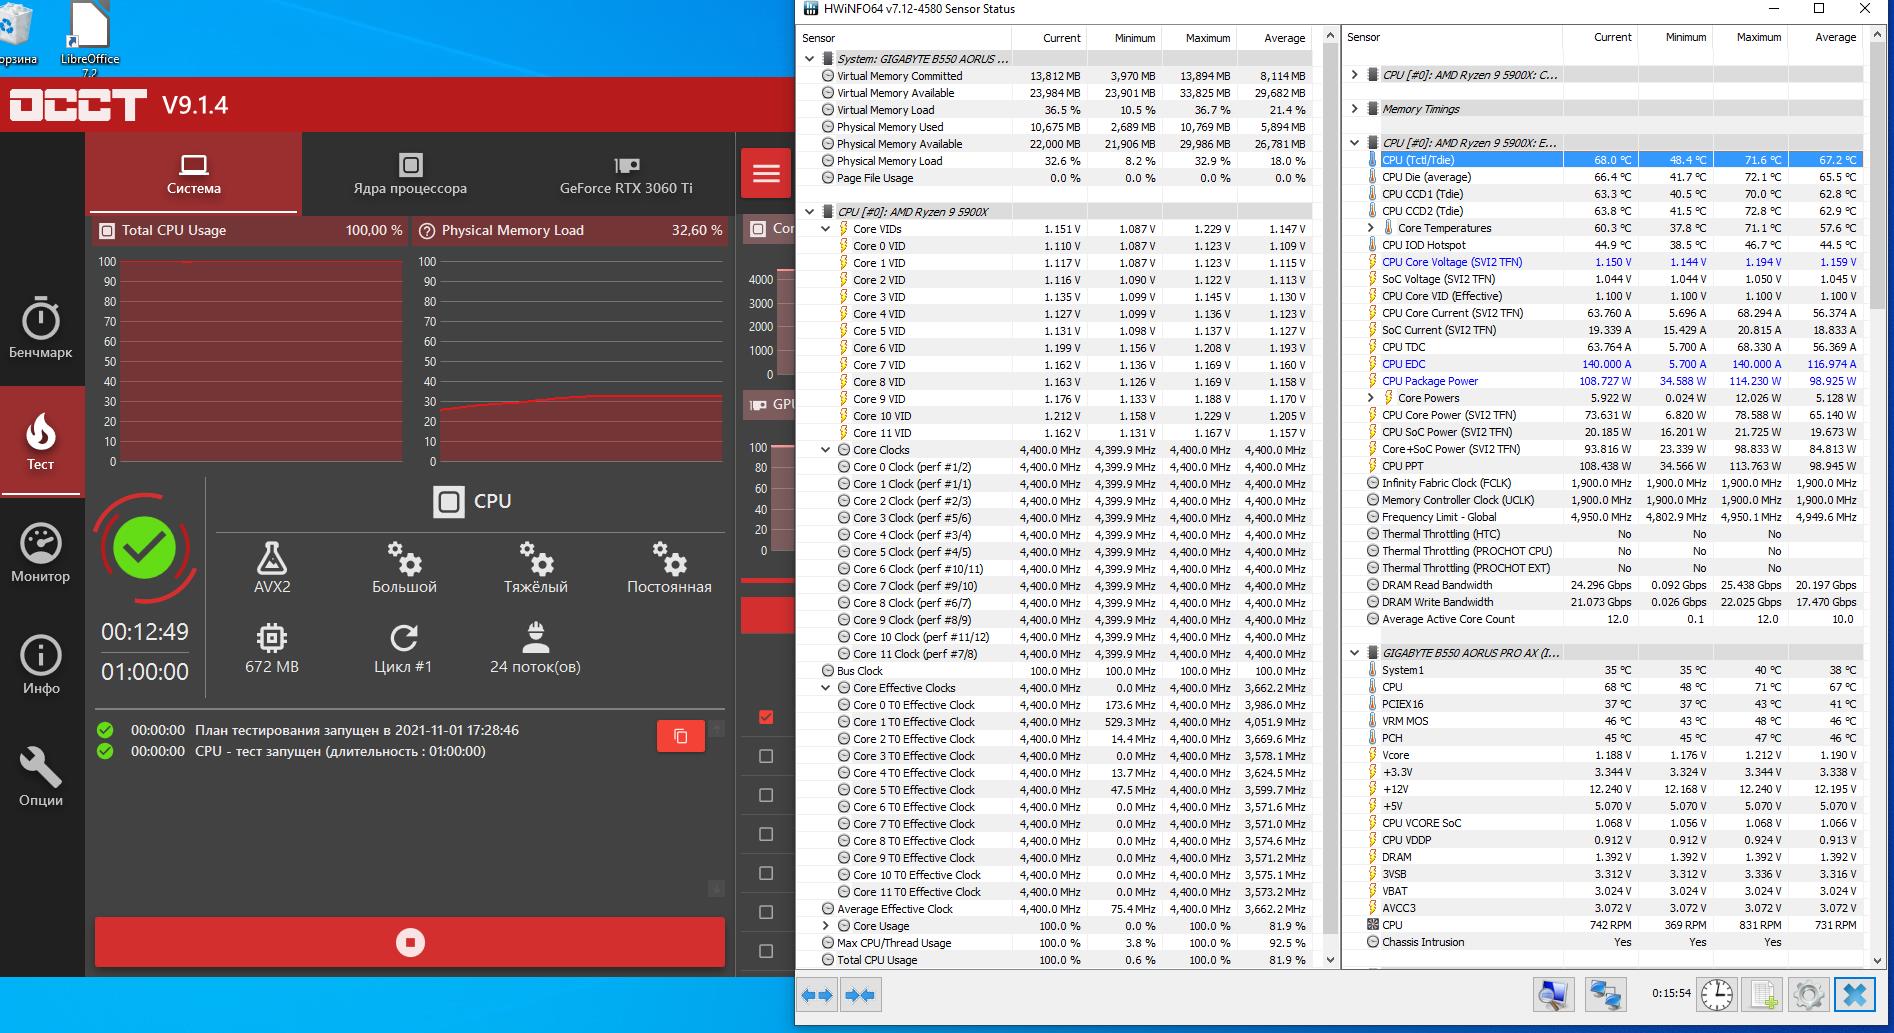This screenshot has height=1033, width=1894.
Task: Expand the Core Powers node
Action: (x=1370, y=398)
